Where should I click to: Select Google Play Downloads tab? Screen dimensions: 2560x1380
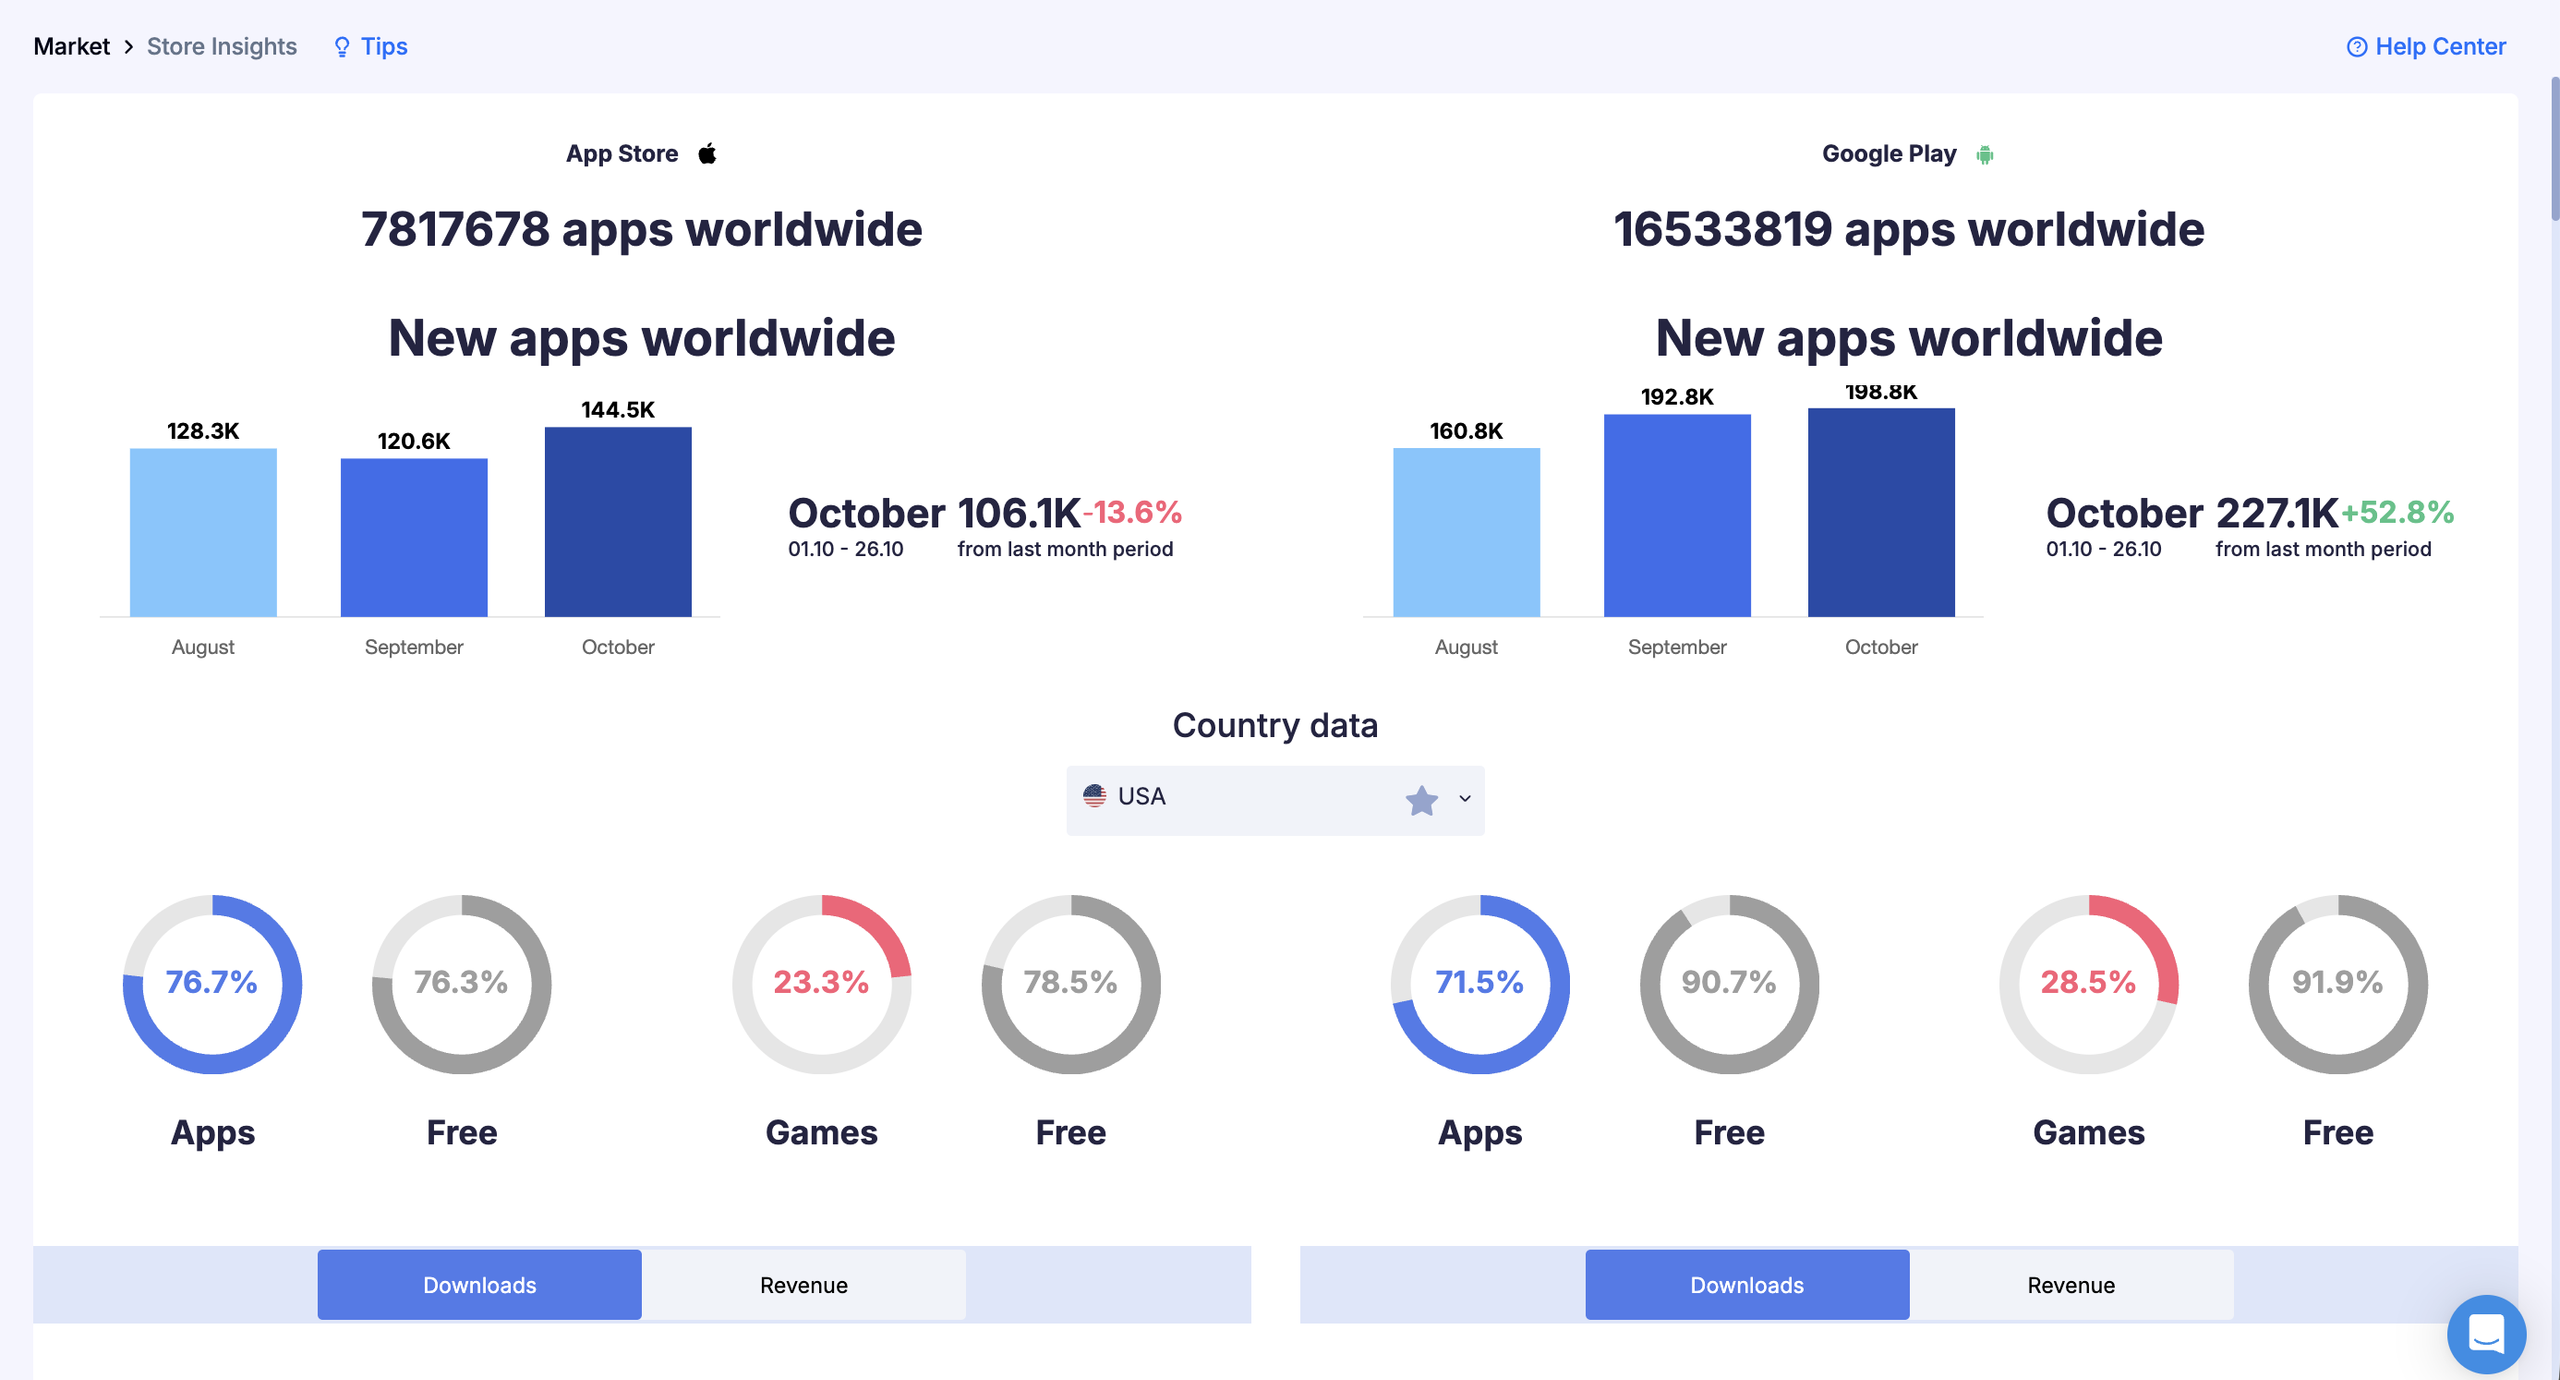coord(1747,1285)
